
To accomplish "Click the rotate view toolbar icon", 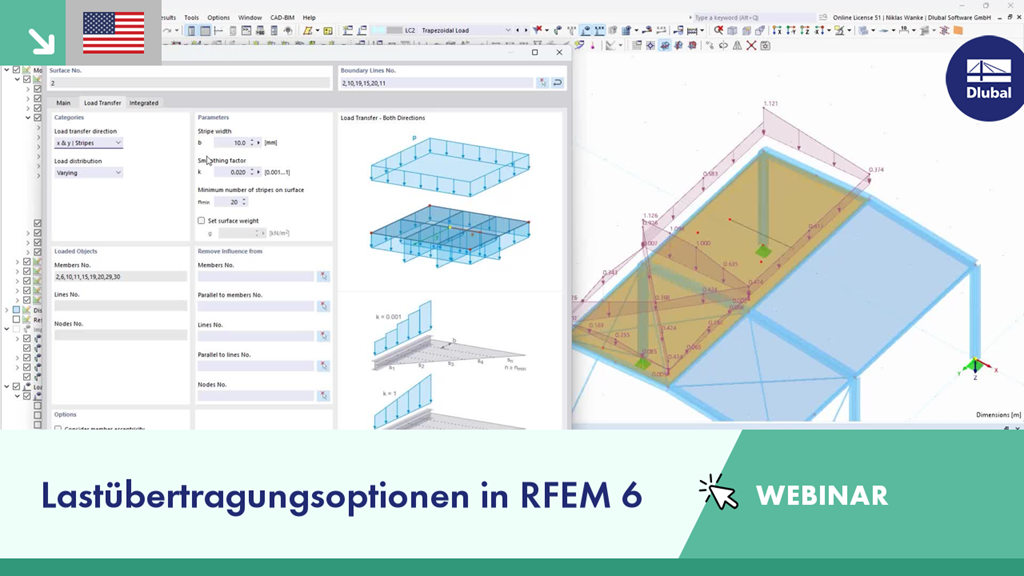I will click(724, 46).
